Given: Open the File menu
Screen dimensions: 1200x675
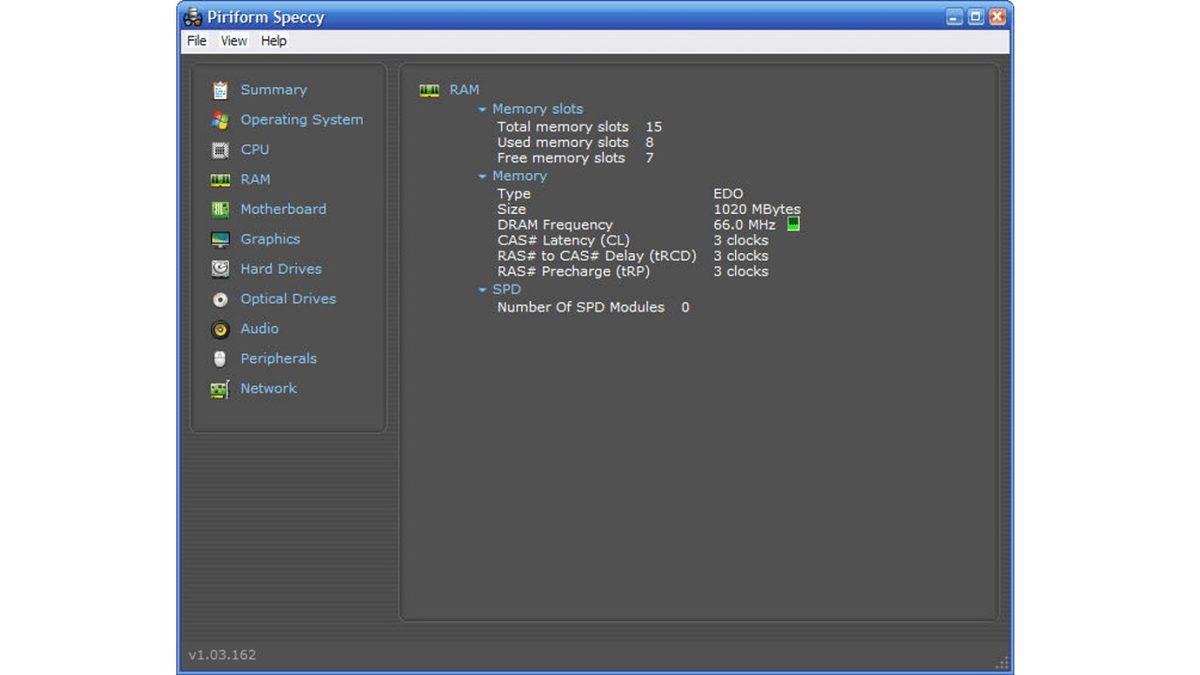Looking at the screenshot, I should (197, 41).
